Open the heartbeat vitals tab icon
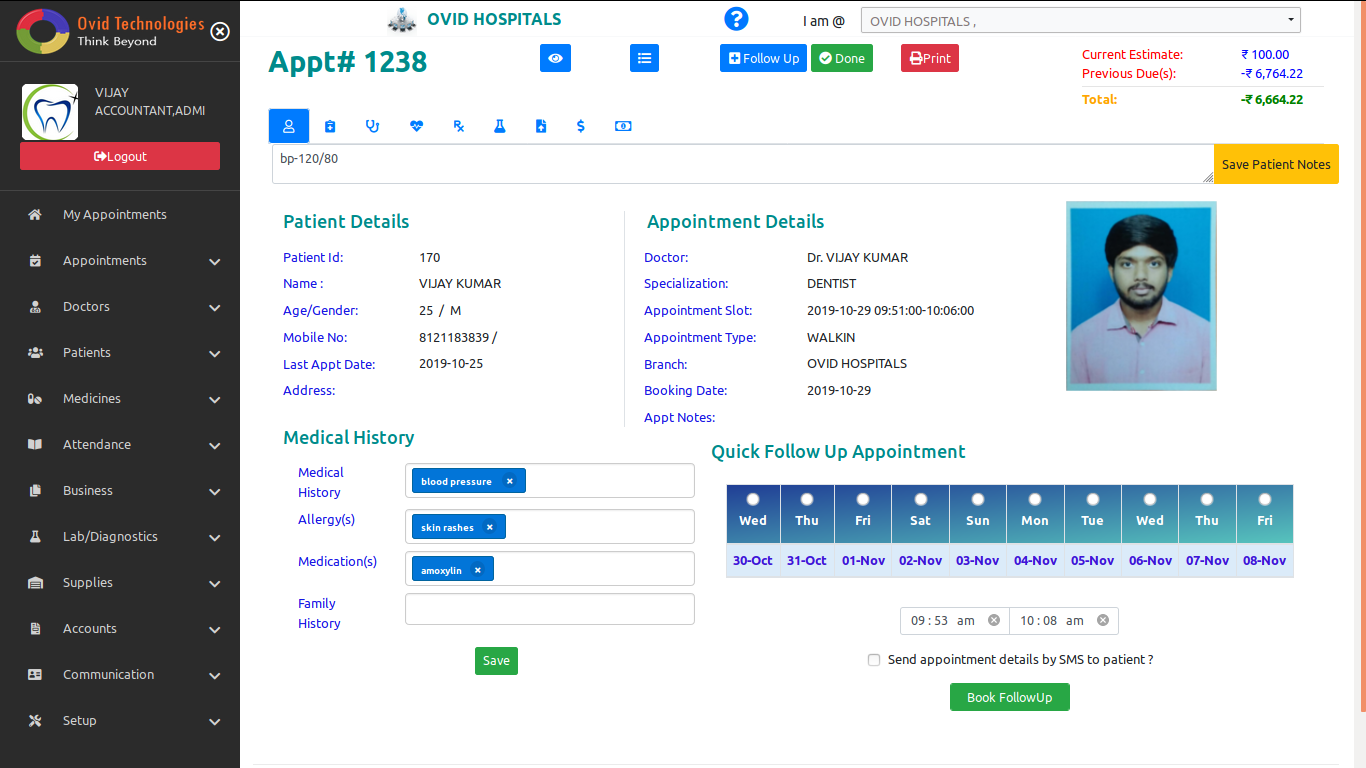 [x=417, y=126]
